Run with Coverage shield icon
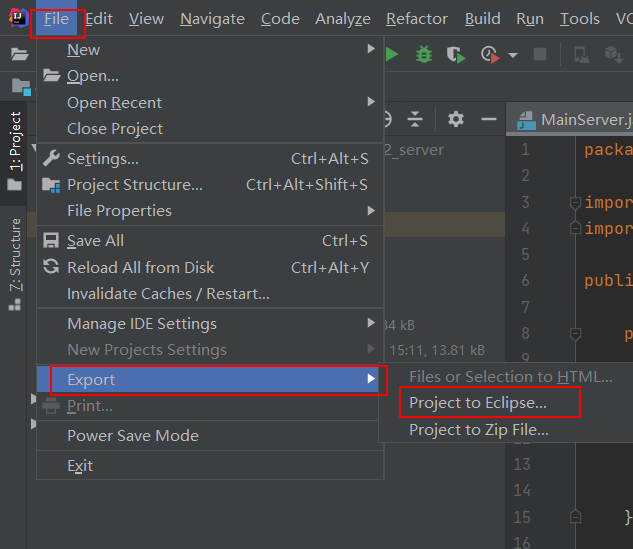633x549 pixels. [x=456, y=54]
